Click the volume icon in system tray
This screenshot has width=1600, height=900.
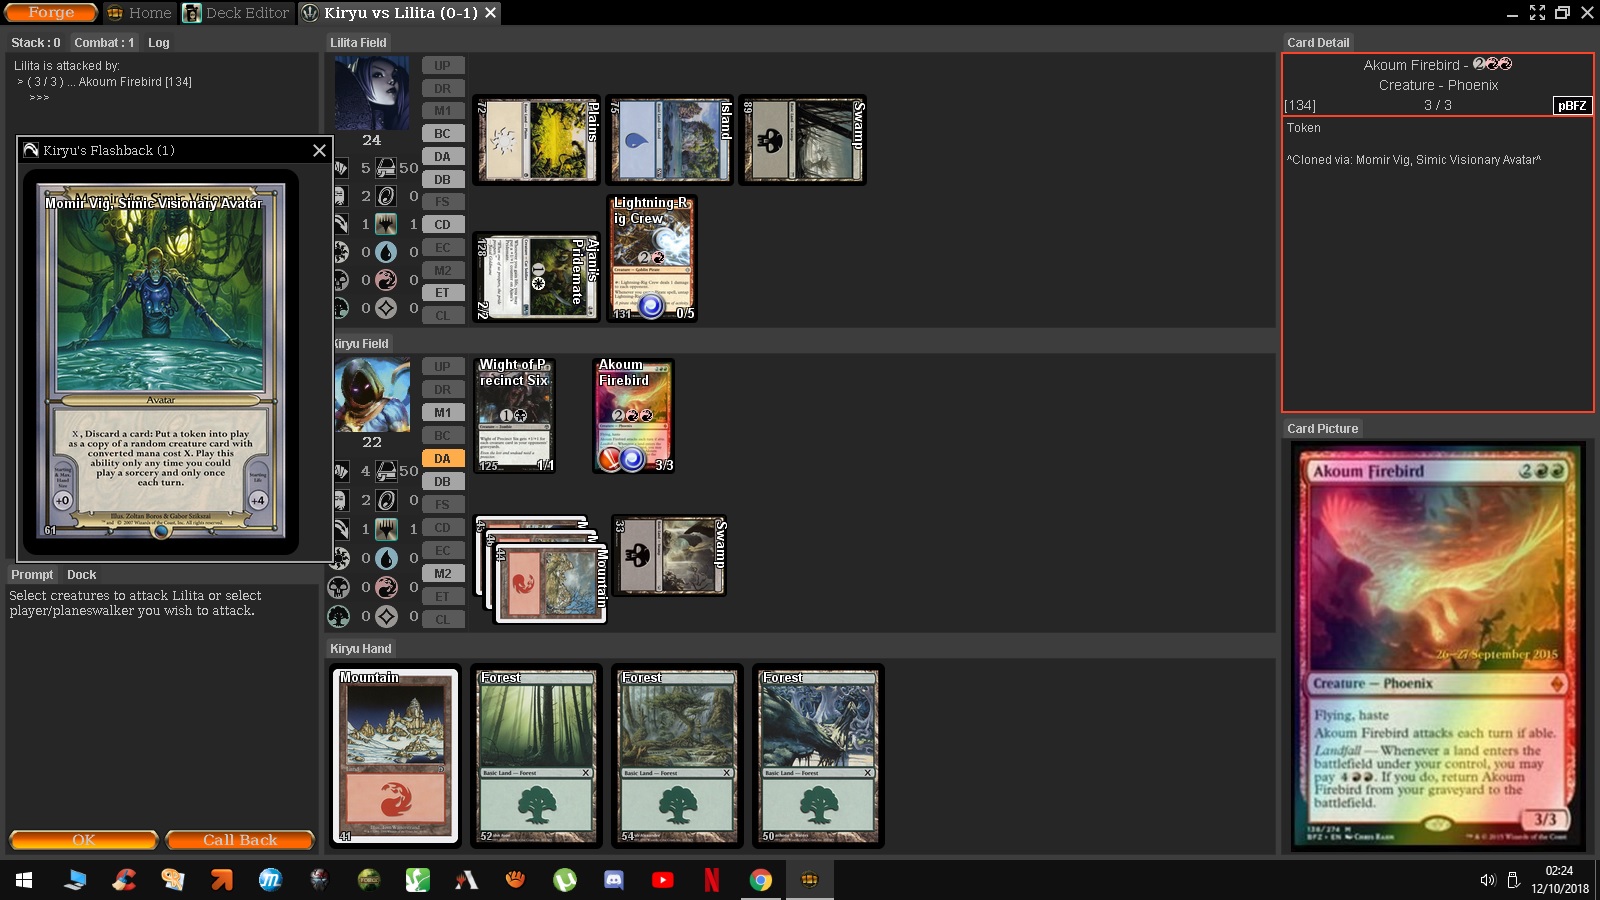(1487, 880)
